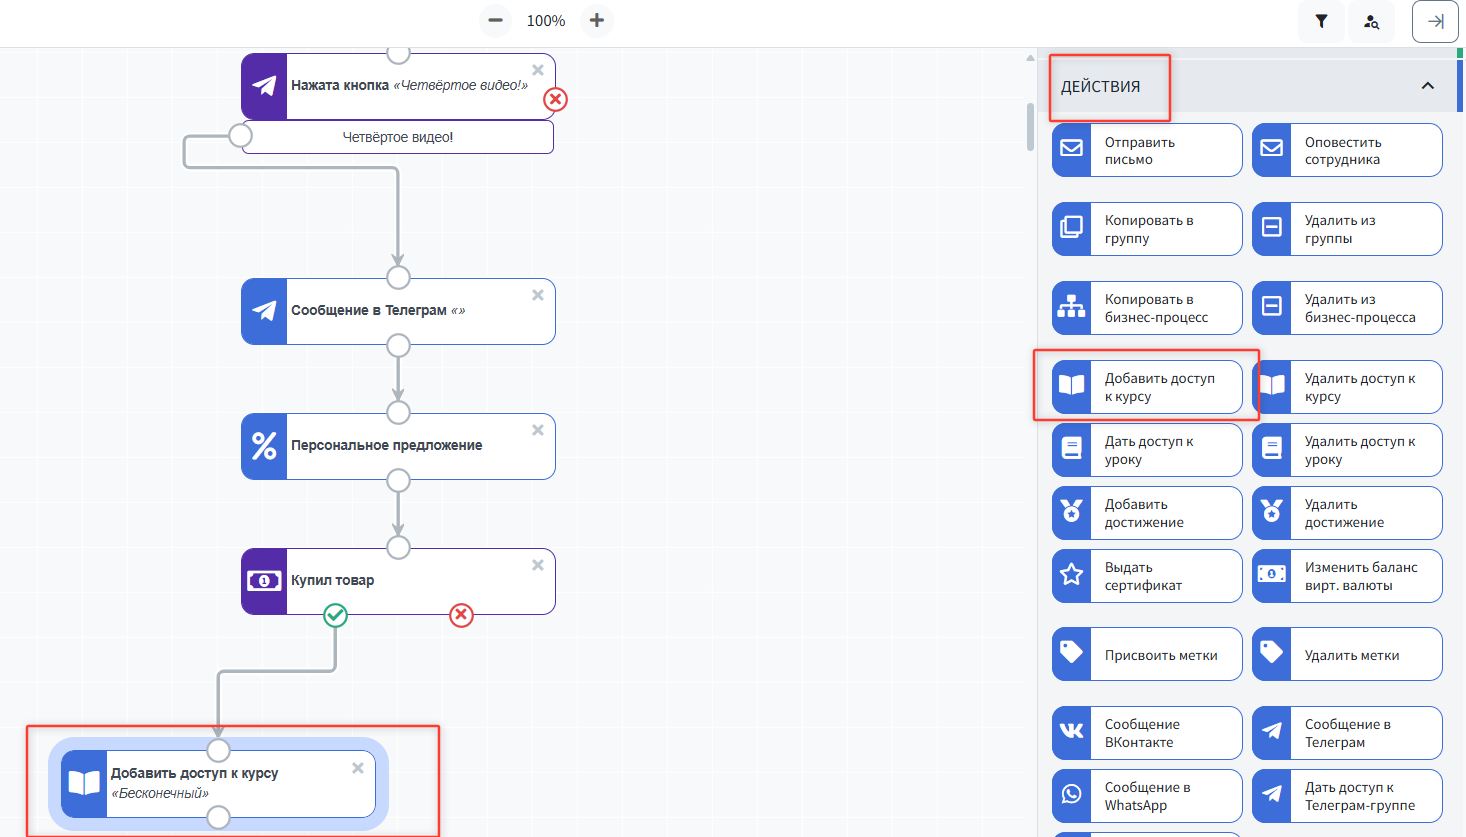Click the Присвоить метки tag icon

point(1072,654)
